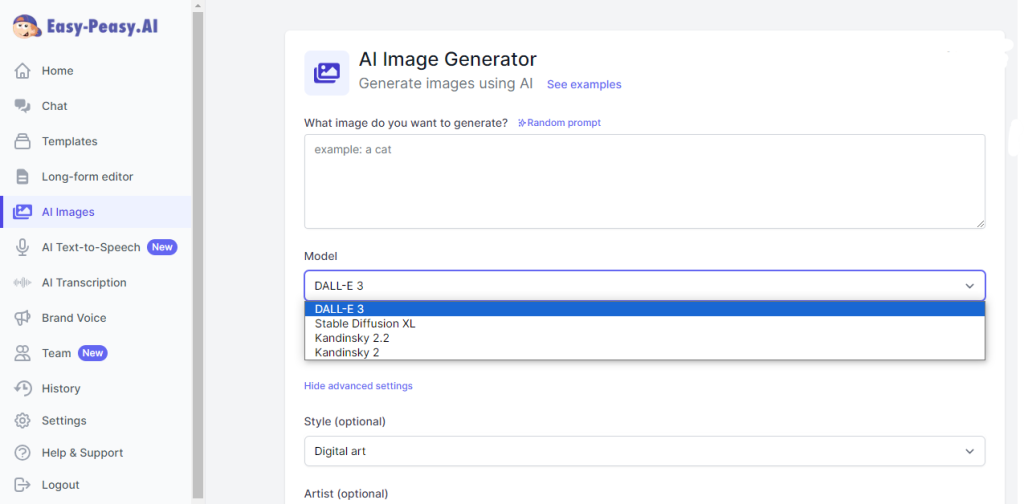This screenshot has height=504, width=1024.
Task: Open Chat via its speech bubble icon
Action: (x=22, y=106)
